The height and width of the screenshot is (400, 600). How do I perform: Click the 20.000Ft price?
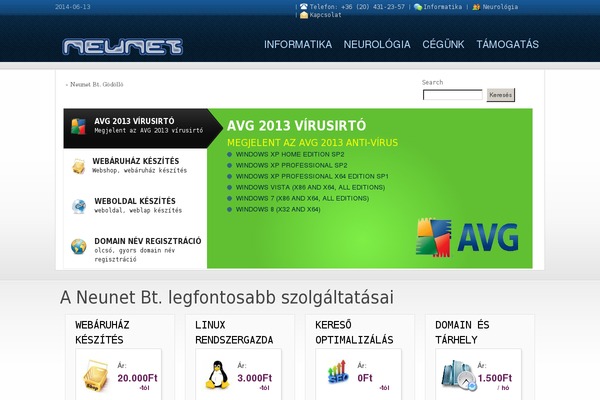(137, 378)
